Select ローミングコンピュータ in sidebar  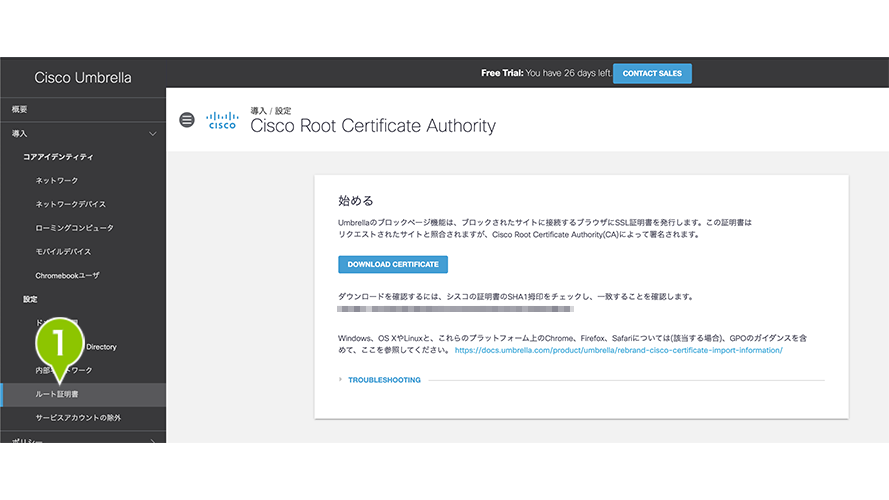click(74, 228)
